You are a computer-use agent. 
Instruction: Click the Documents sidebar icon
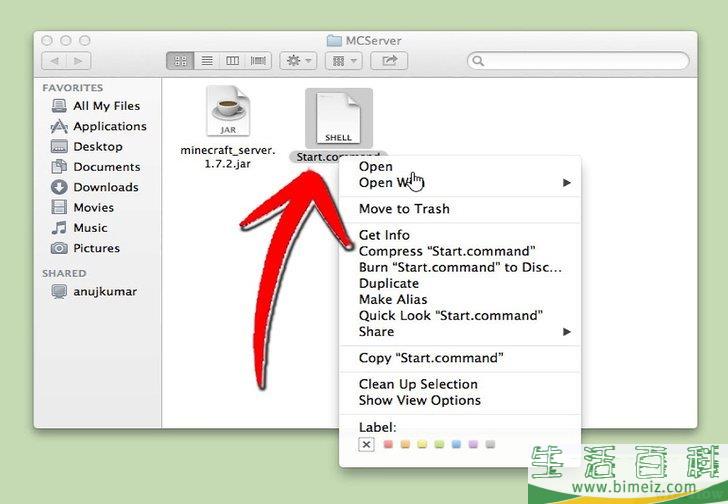pyautogui.click(x=59, y=167)
